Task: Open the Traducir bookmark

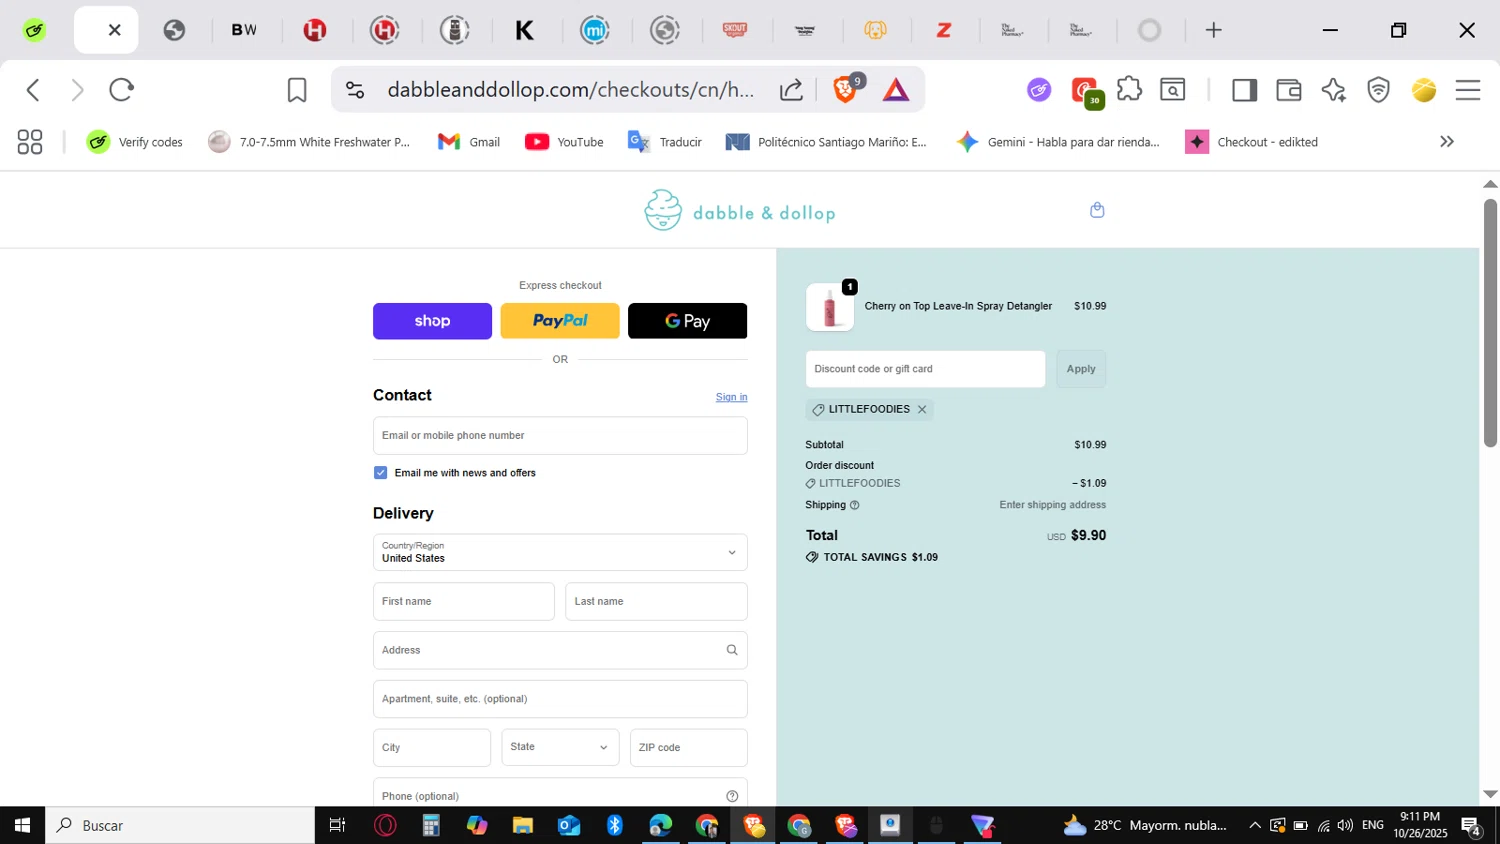Action: click(x=664, y=142)
